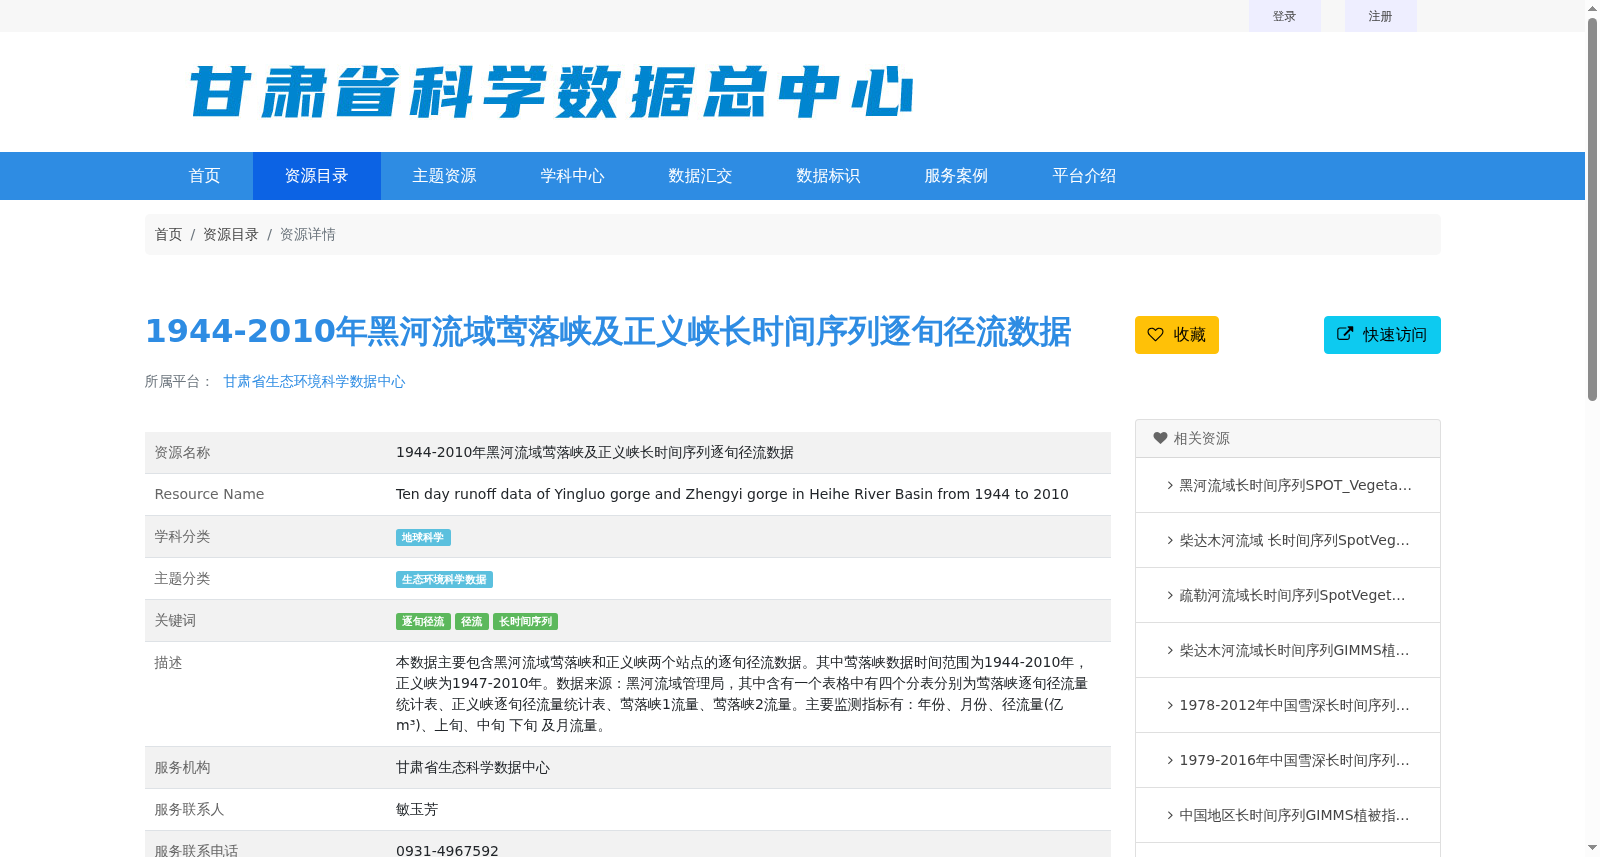Open 服务案例 navigation item

pos(957,176)
